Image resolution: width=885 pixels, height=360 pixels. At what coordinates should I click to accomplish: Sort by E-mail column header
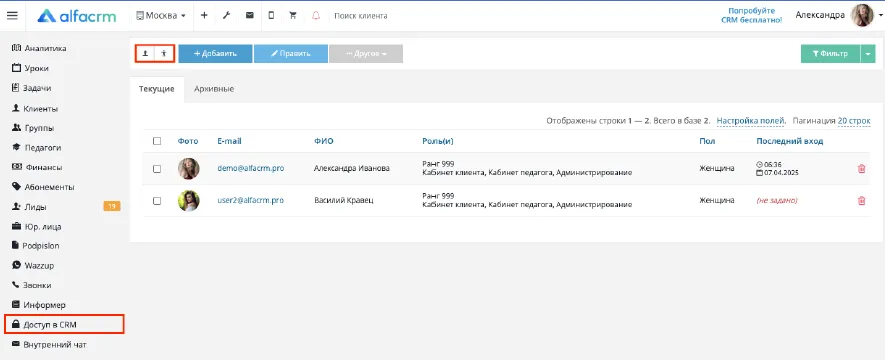(x=229, y=141)
